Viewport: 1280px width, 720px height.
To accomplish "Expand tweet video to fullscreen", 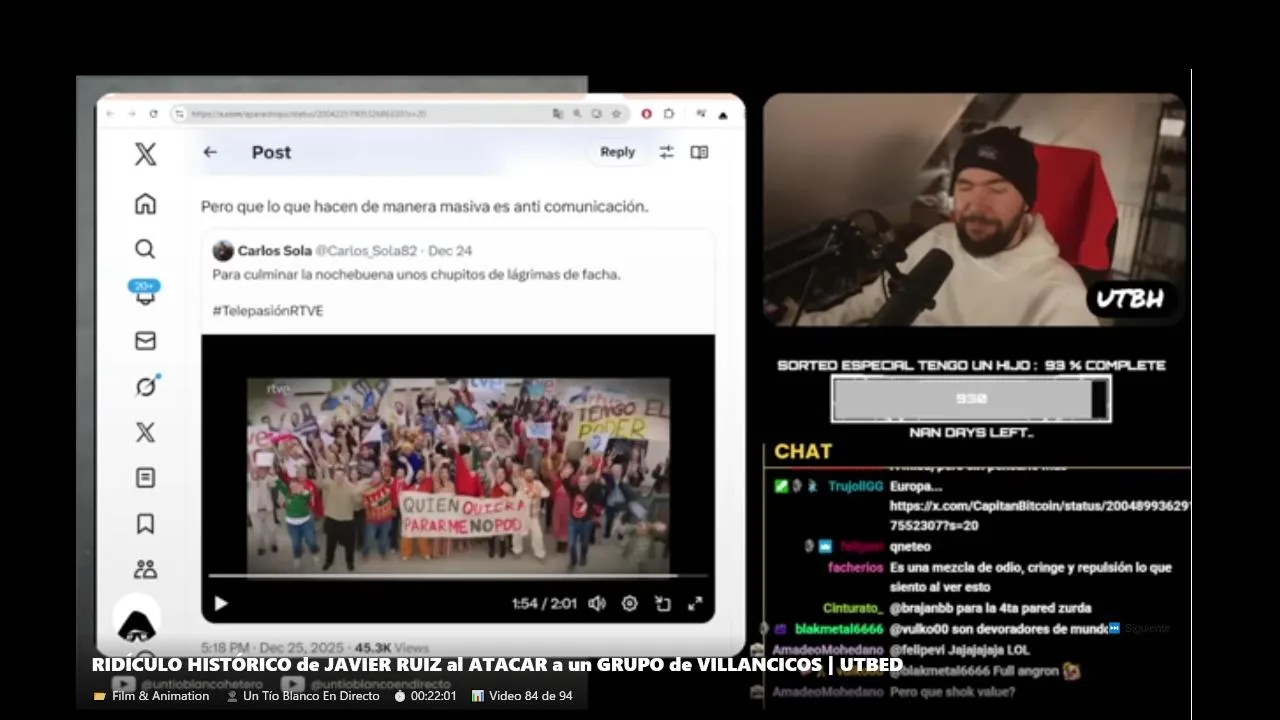I will 695,603.
